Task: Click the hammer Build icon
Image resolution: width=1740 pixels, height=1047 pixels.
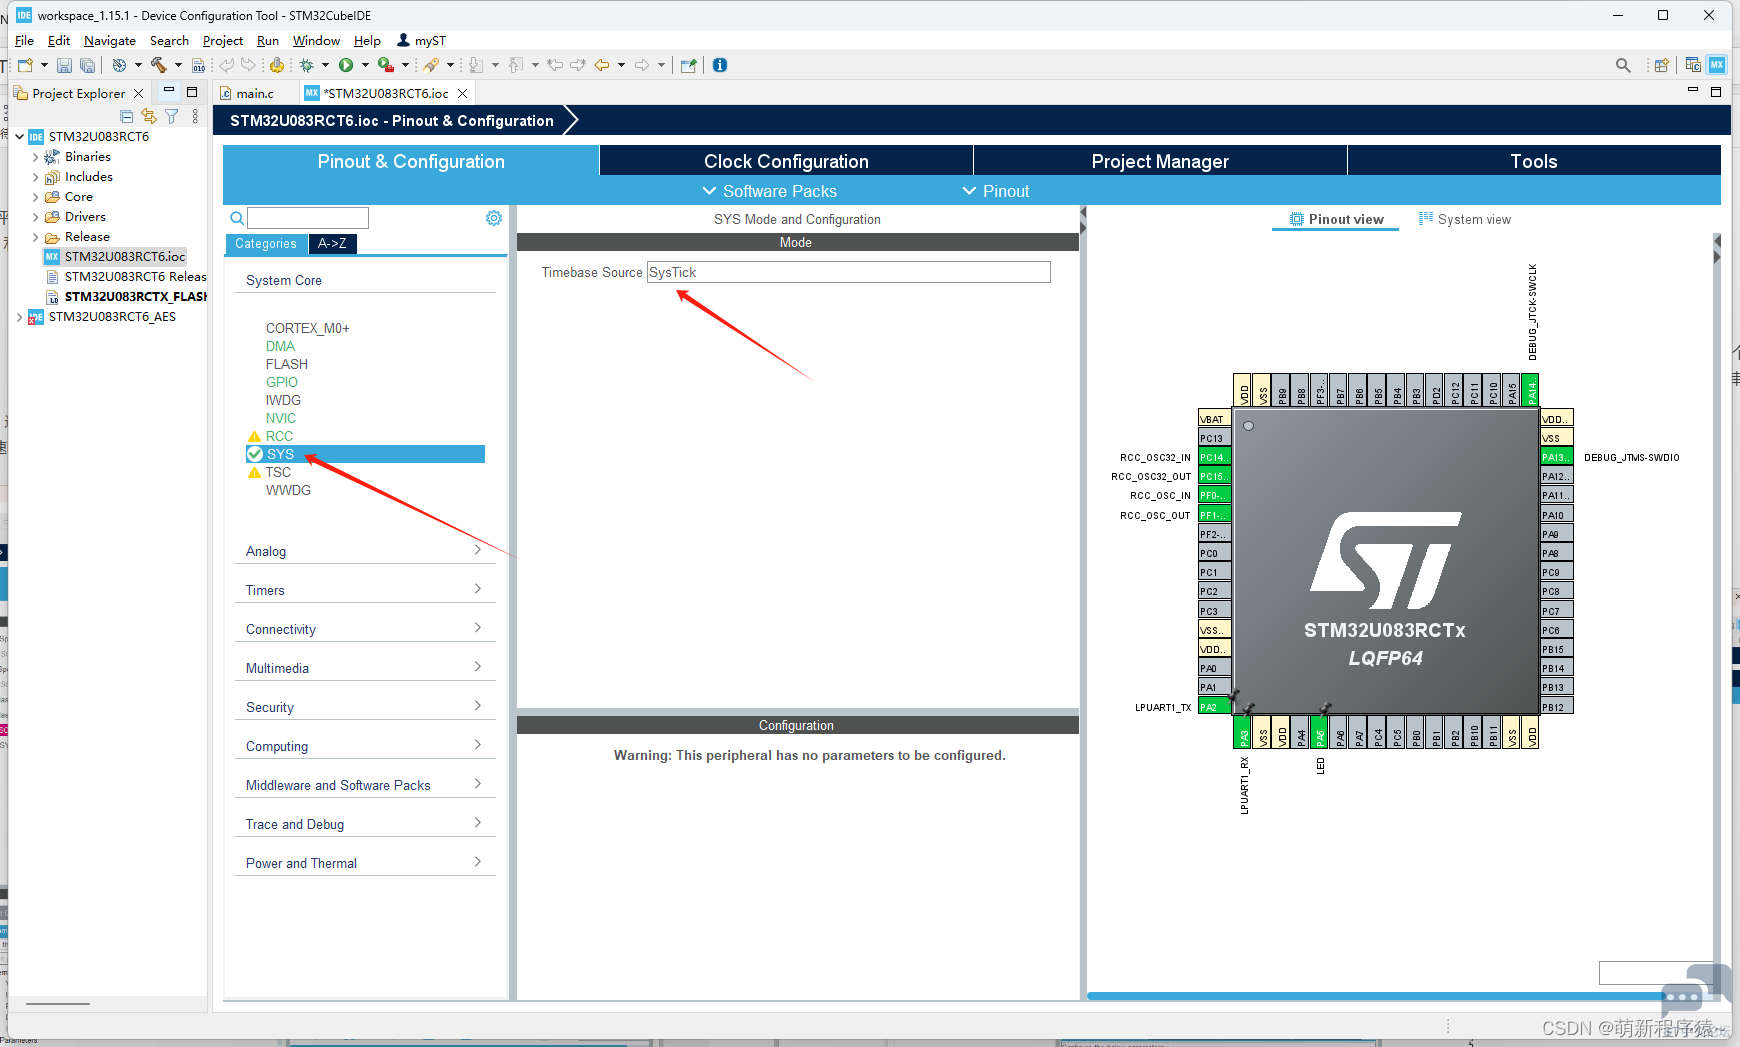Action: click(158, 65)
